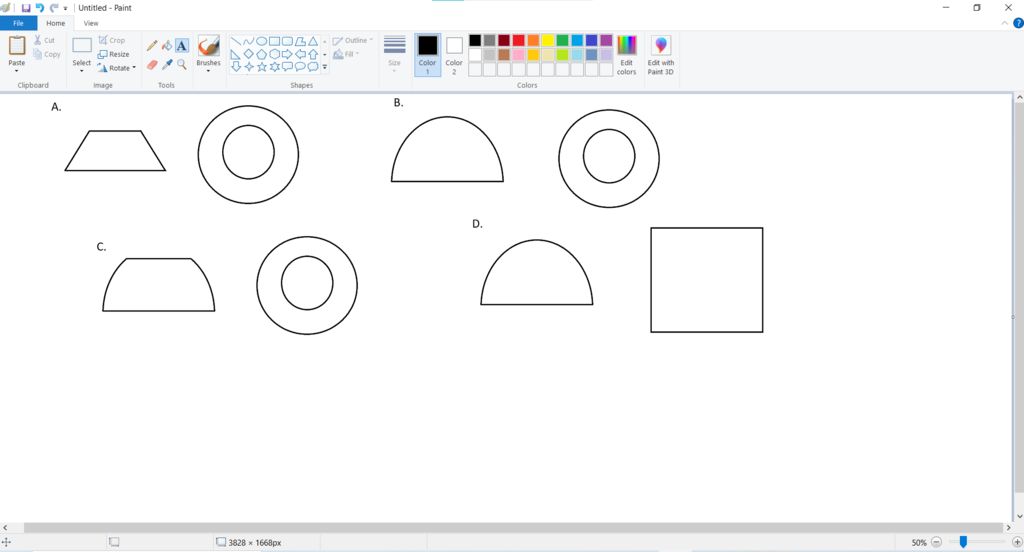The width and height of the screenshot is (1024, 552).
Task: Select the Magnifier tool
Action: [x=182, y=64]
